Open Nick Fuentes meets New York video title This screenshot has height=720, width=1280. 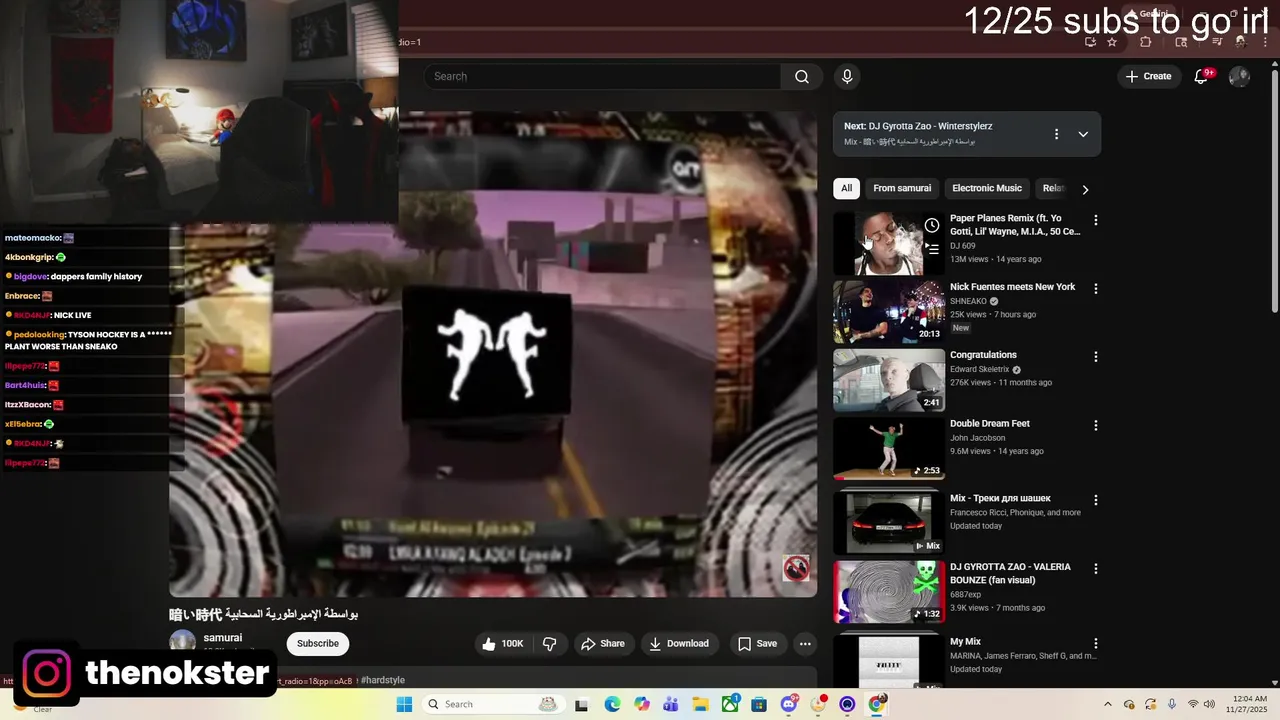click(1012, 287)
